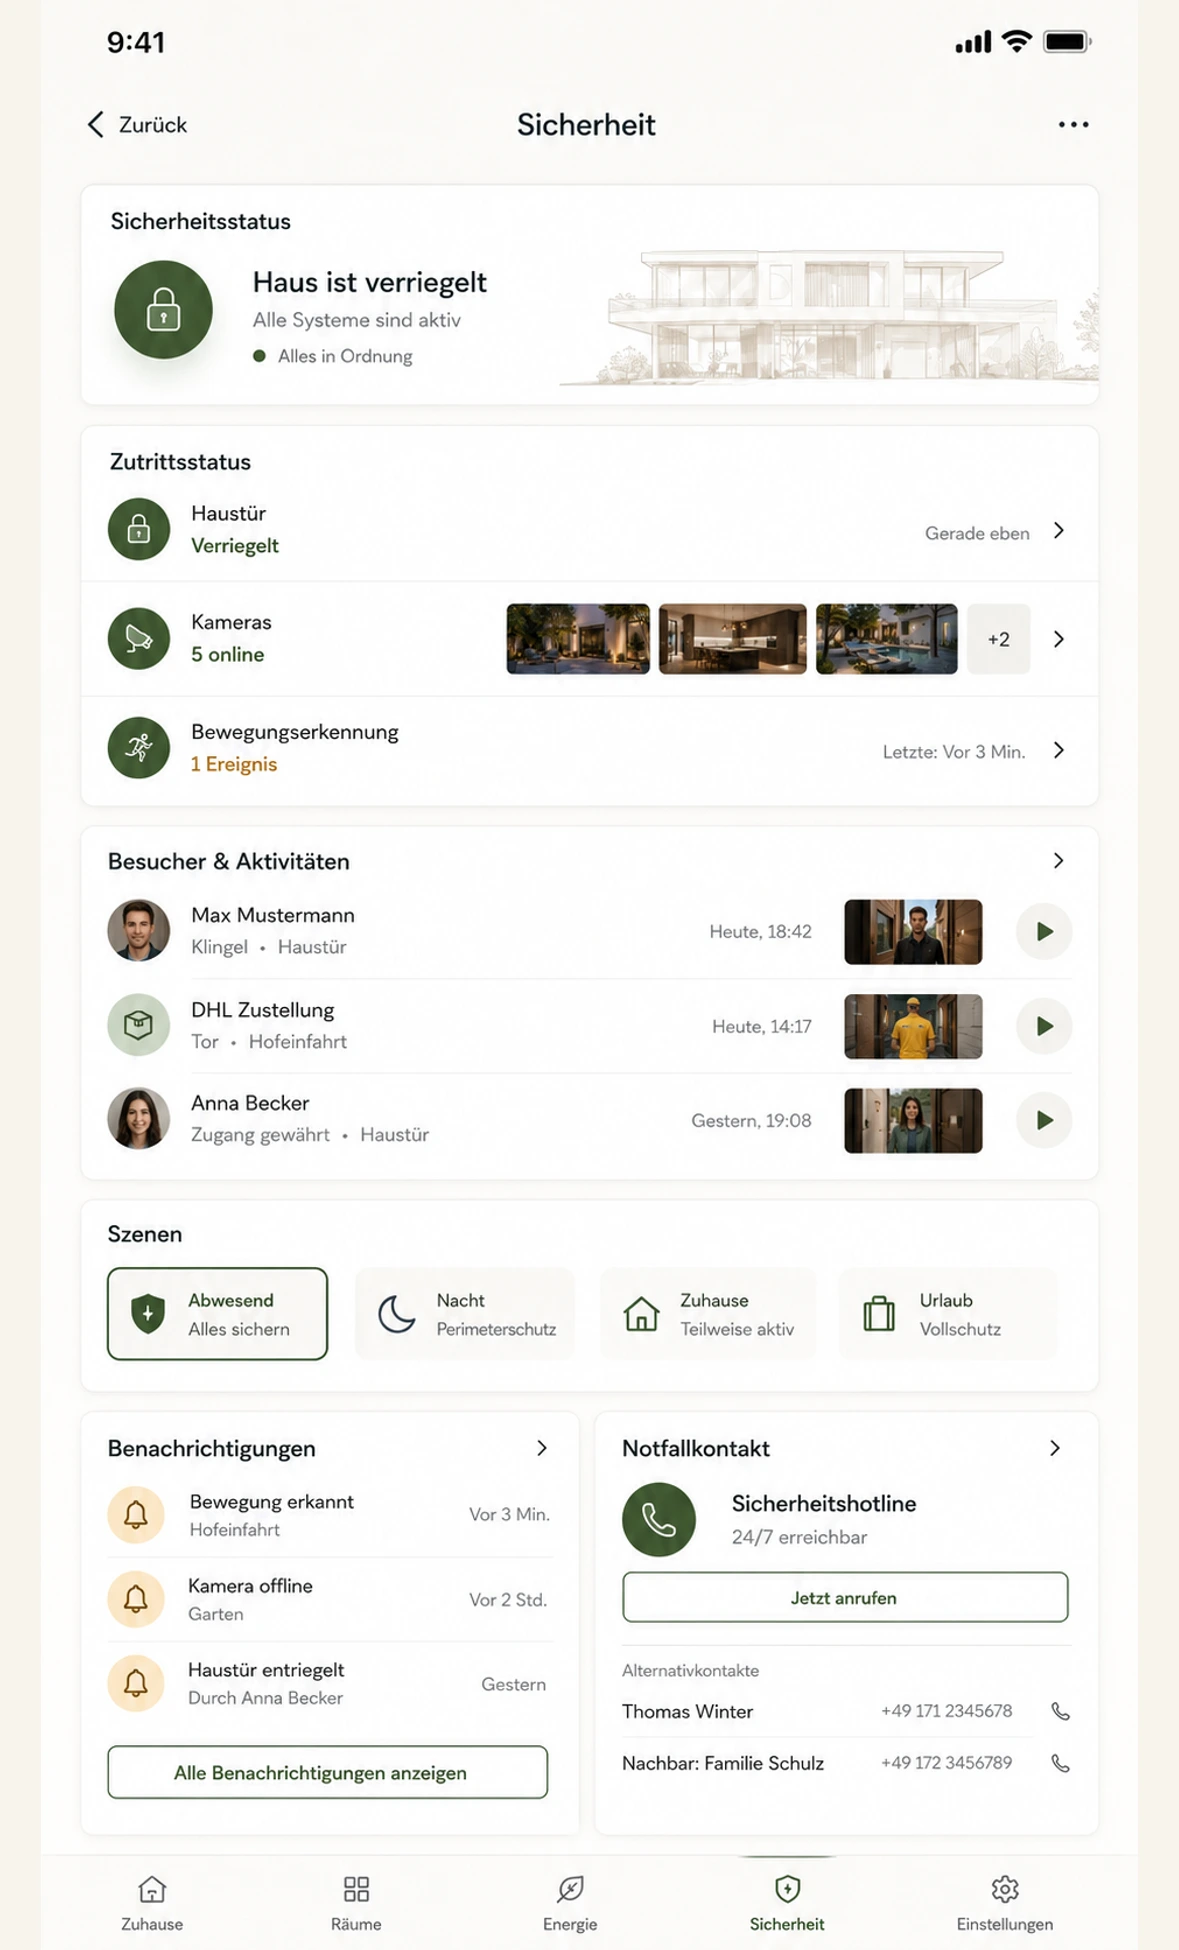Play the DHL Zustellung clip
Screen dimensions: 1179x1950
1044,1026
